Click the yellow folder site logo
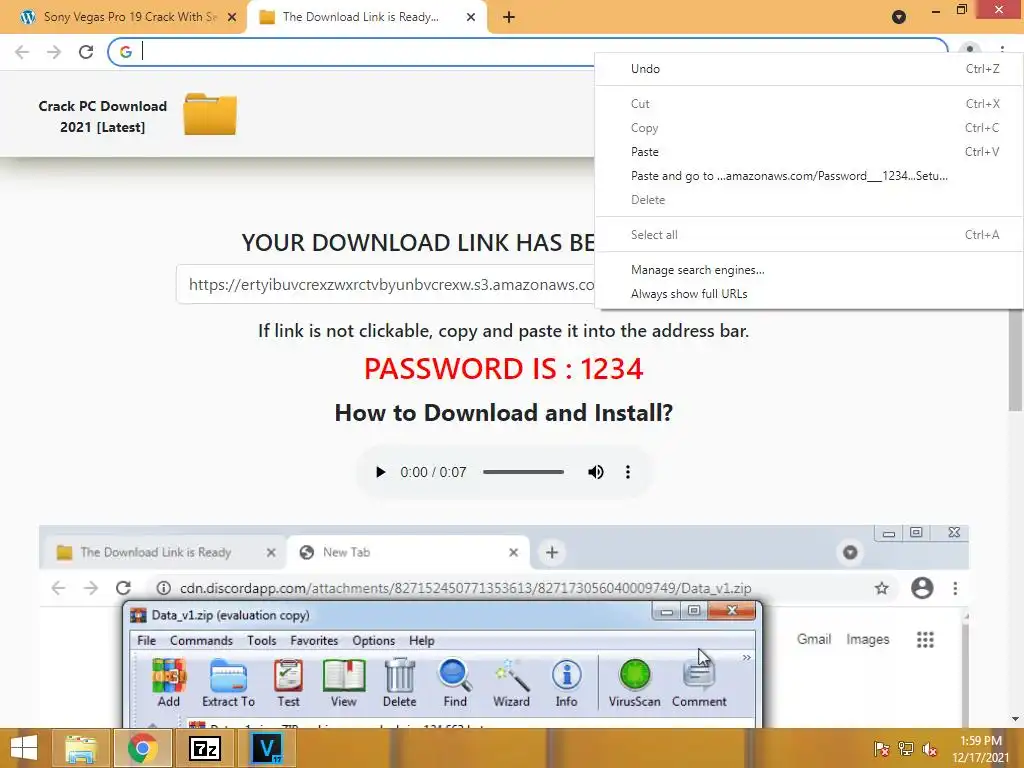This screenshot has height=768, width=1024. tap(210, 114)
